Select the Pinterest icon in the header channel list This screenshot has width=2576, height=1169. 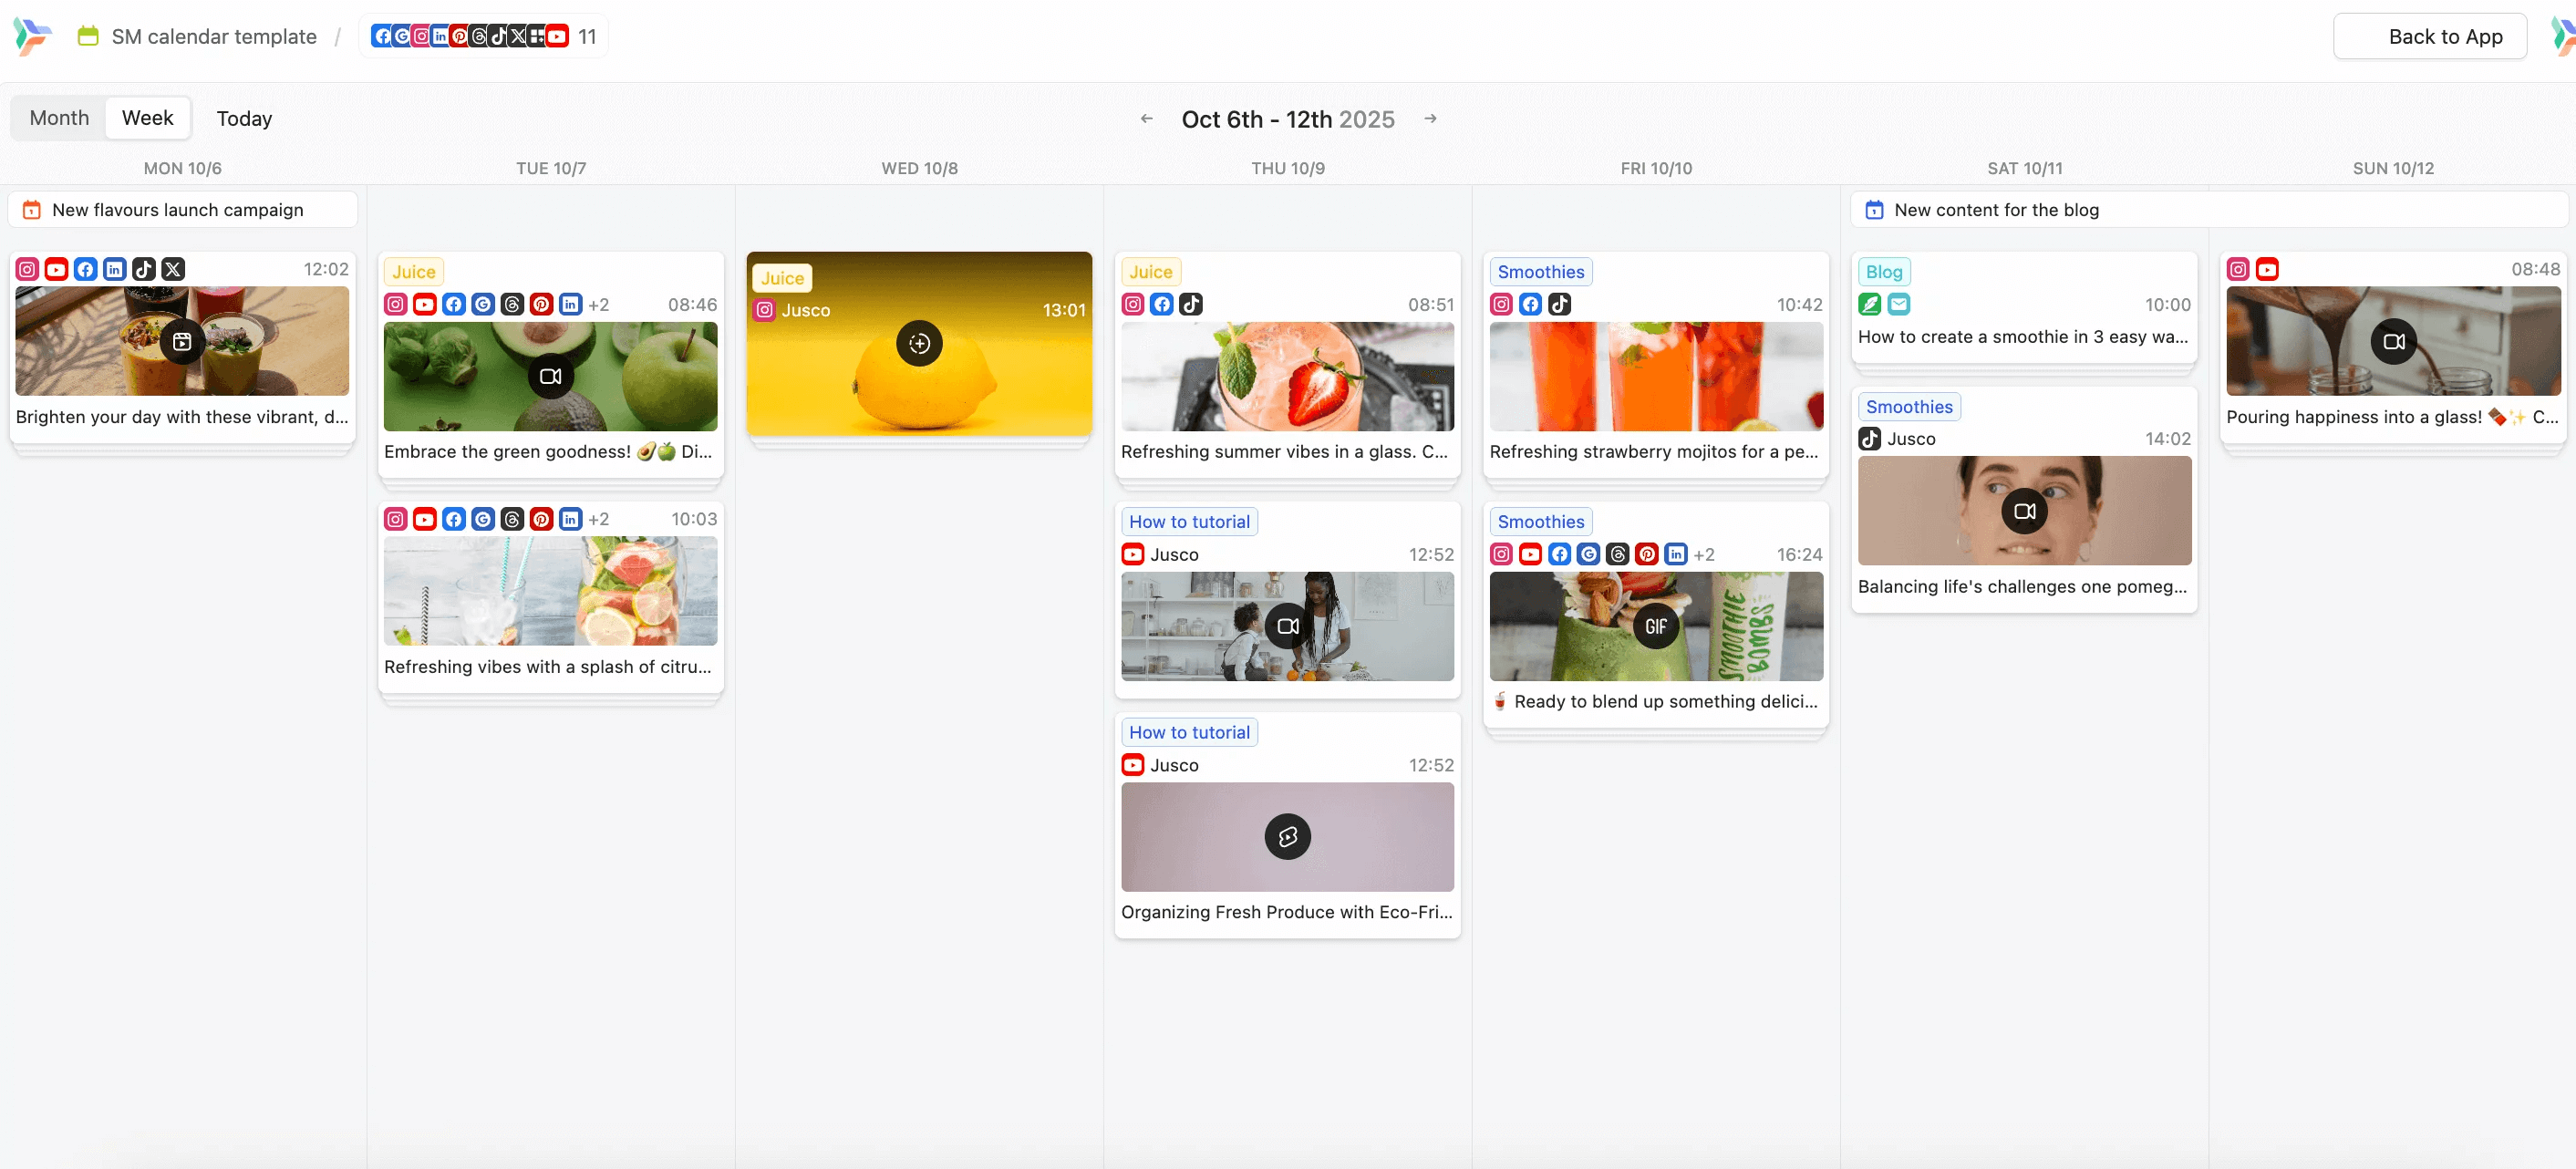point(459,35)
